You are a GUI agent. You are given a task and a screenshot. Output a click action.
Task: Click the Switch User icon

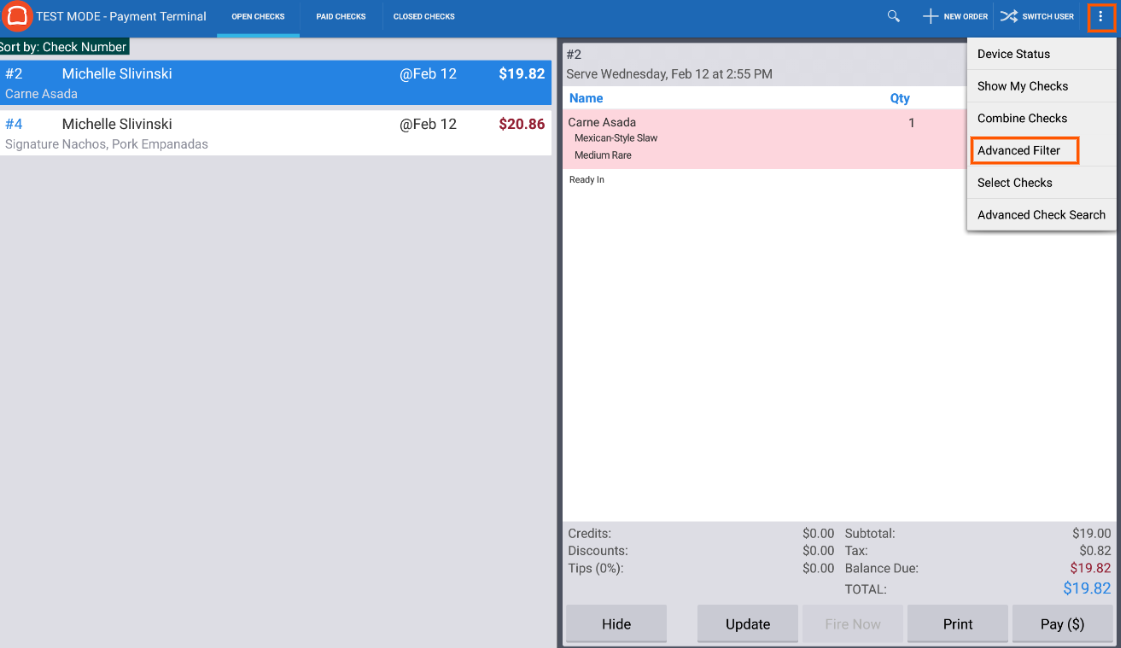click(1037, 16)
